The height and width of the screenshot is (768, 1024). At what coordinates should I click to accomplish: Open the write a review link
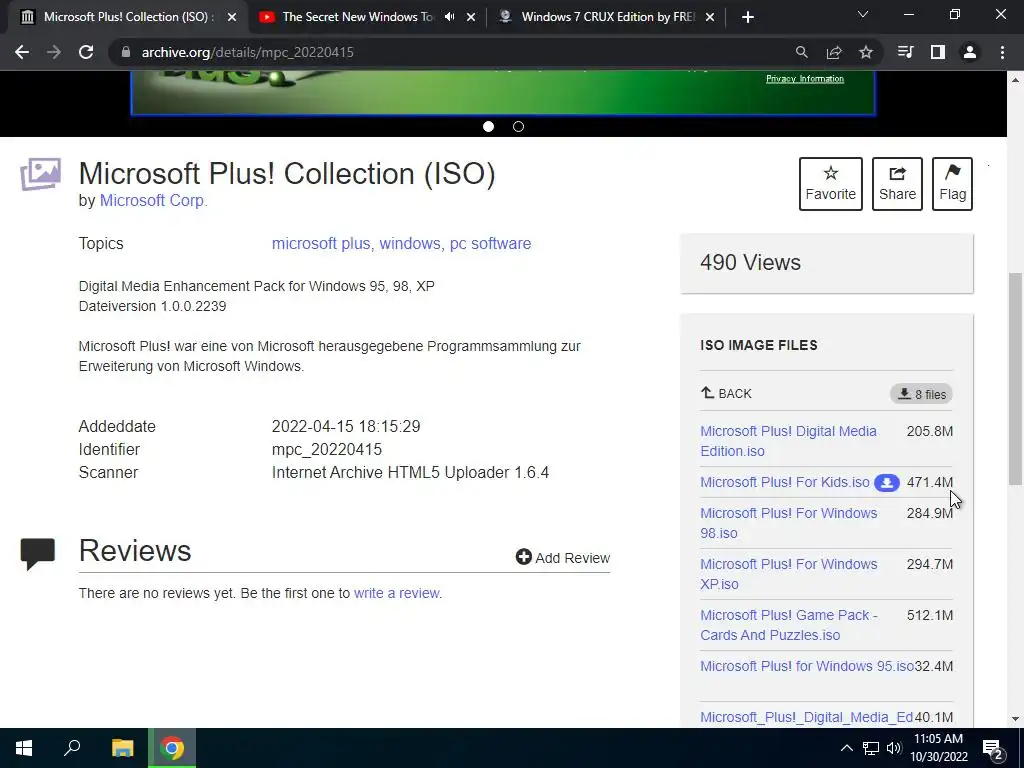(396, 593)
